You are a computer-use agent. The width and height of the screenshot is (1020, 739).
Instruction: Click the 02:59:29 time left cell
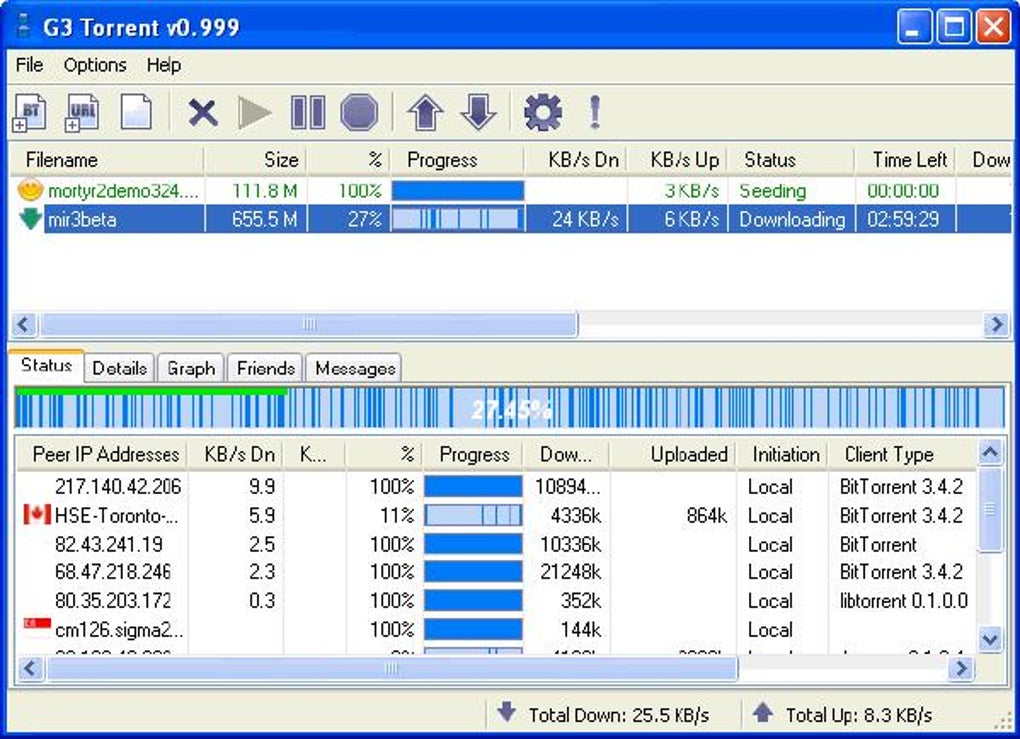[903, 219]
